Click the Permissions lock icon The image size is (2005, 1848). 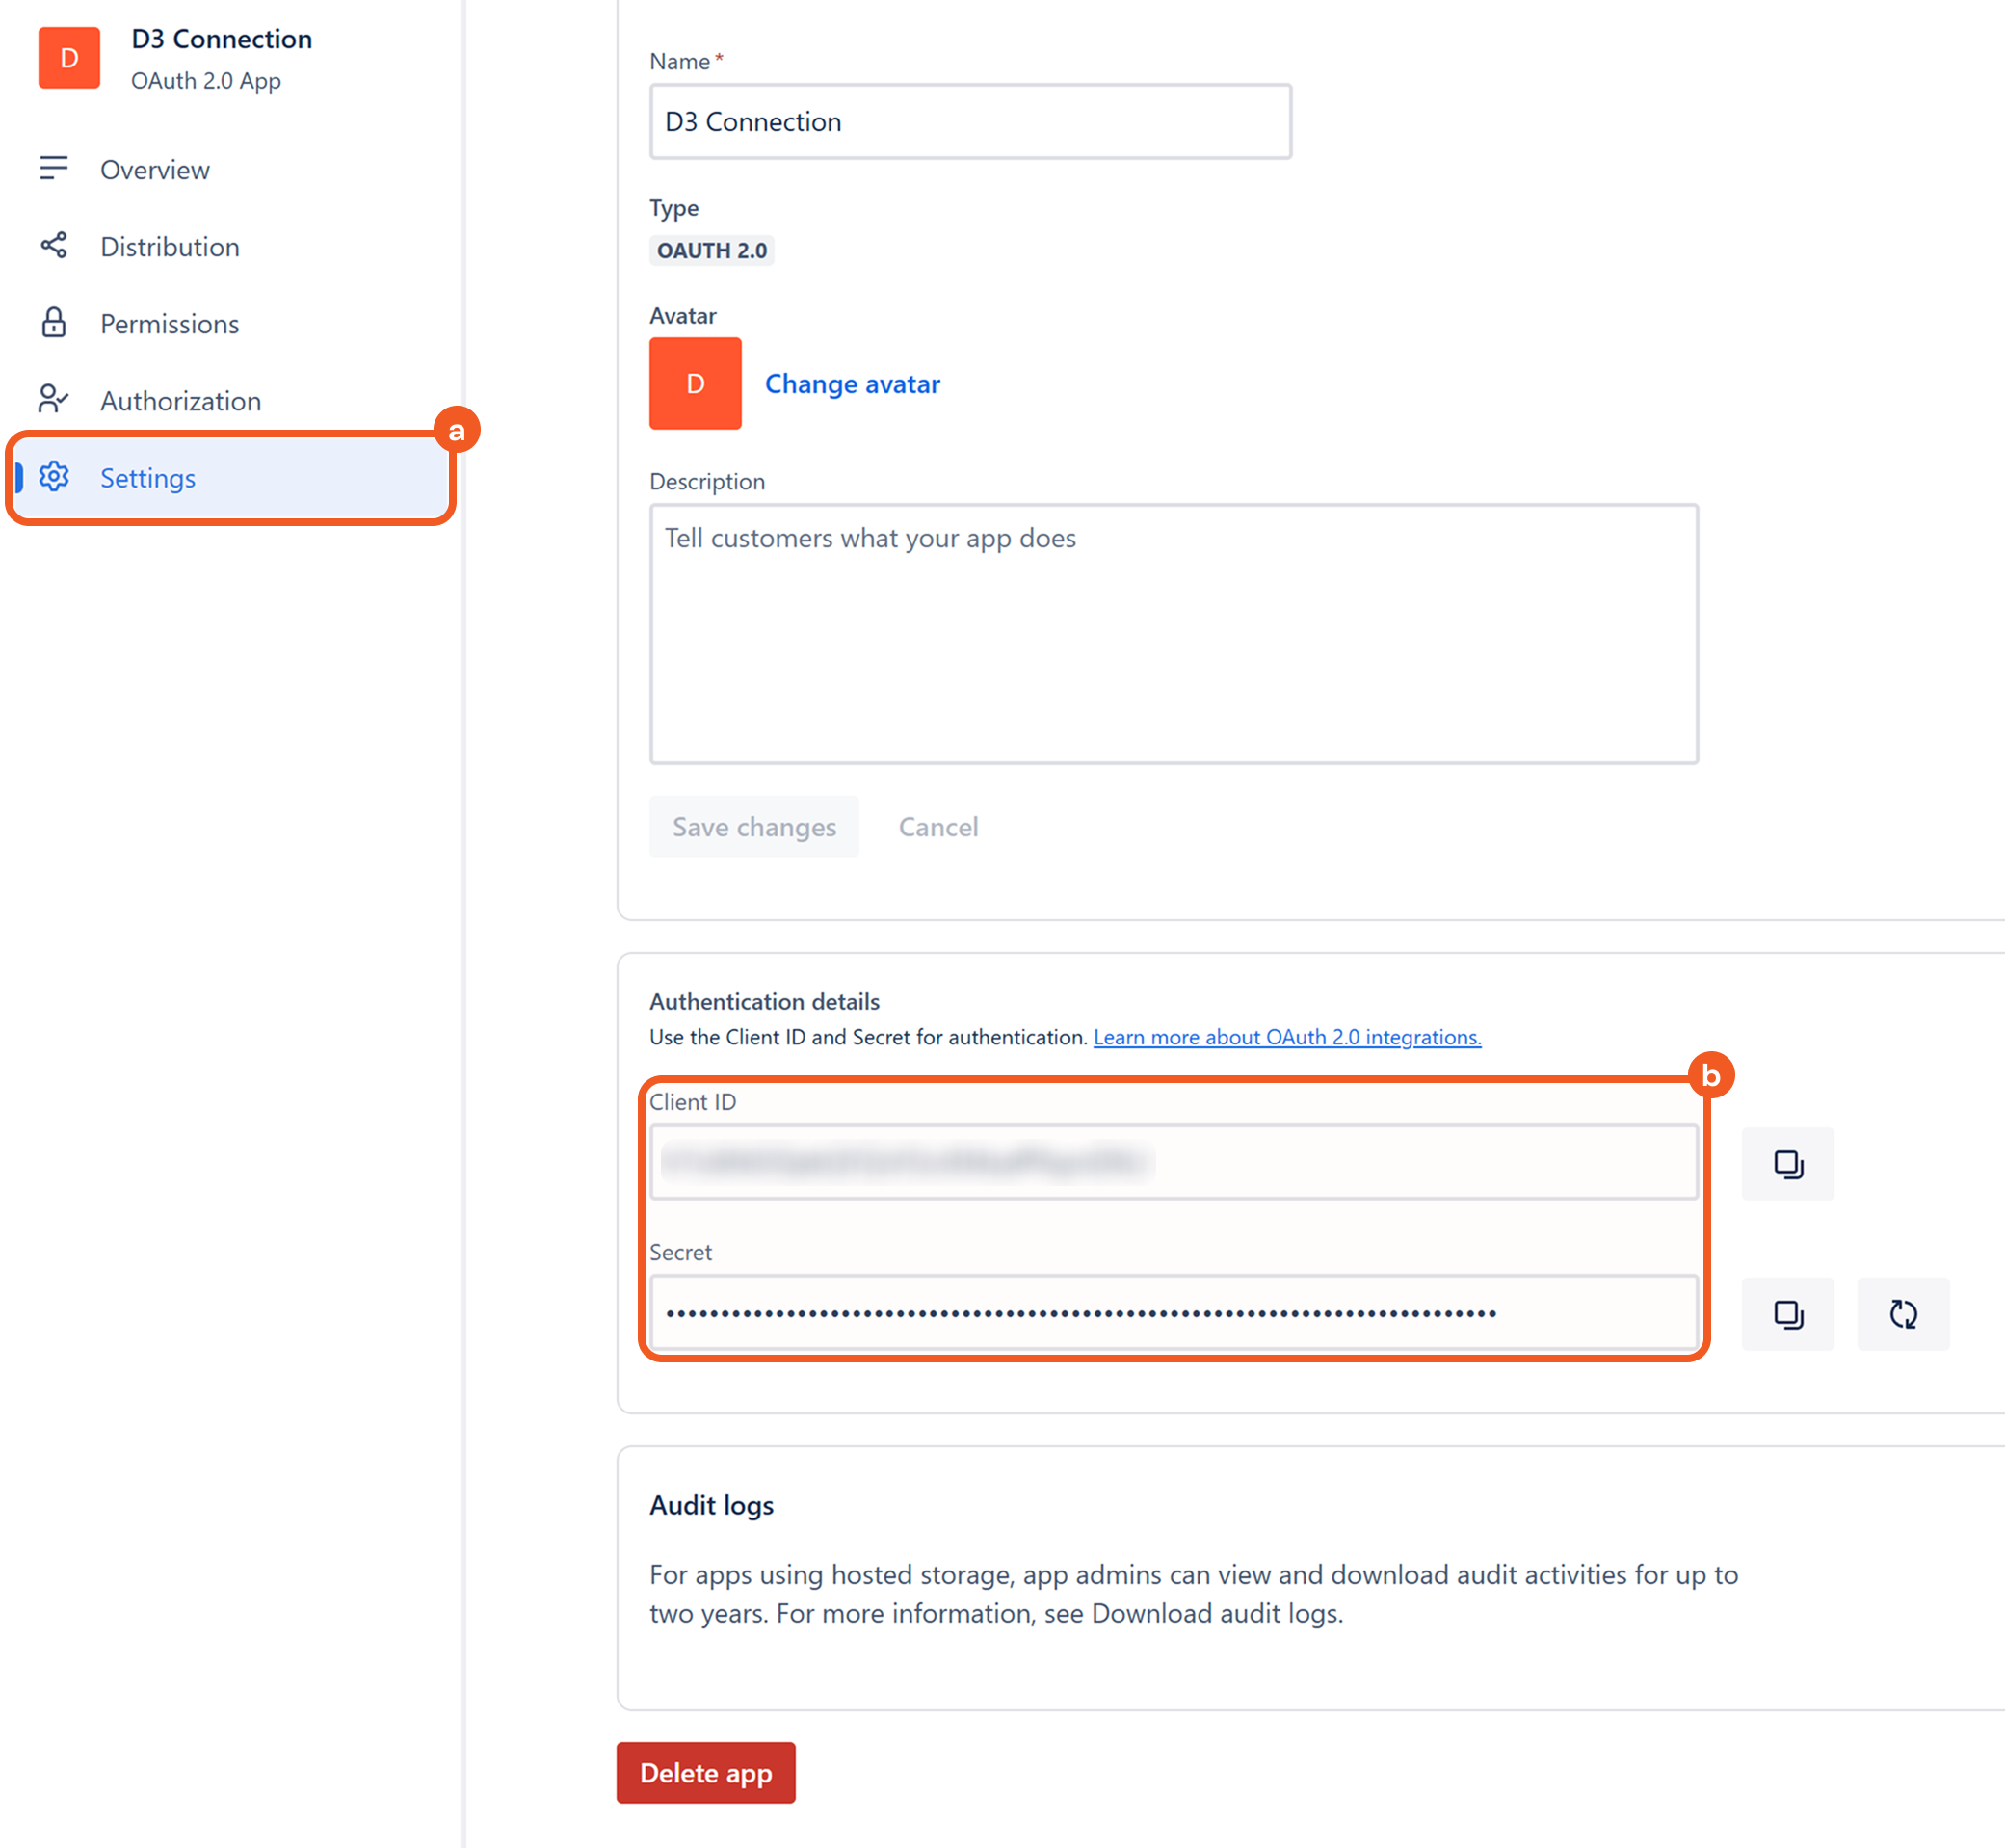[54, 322]
